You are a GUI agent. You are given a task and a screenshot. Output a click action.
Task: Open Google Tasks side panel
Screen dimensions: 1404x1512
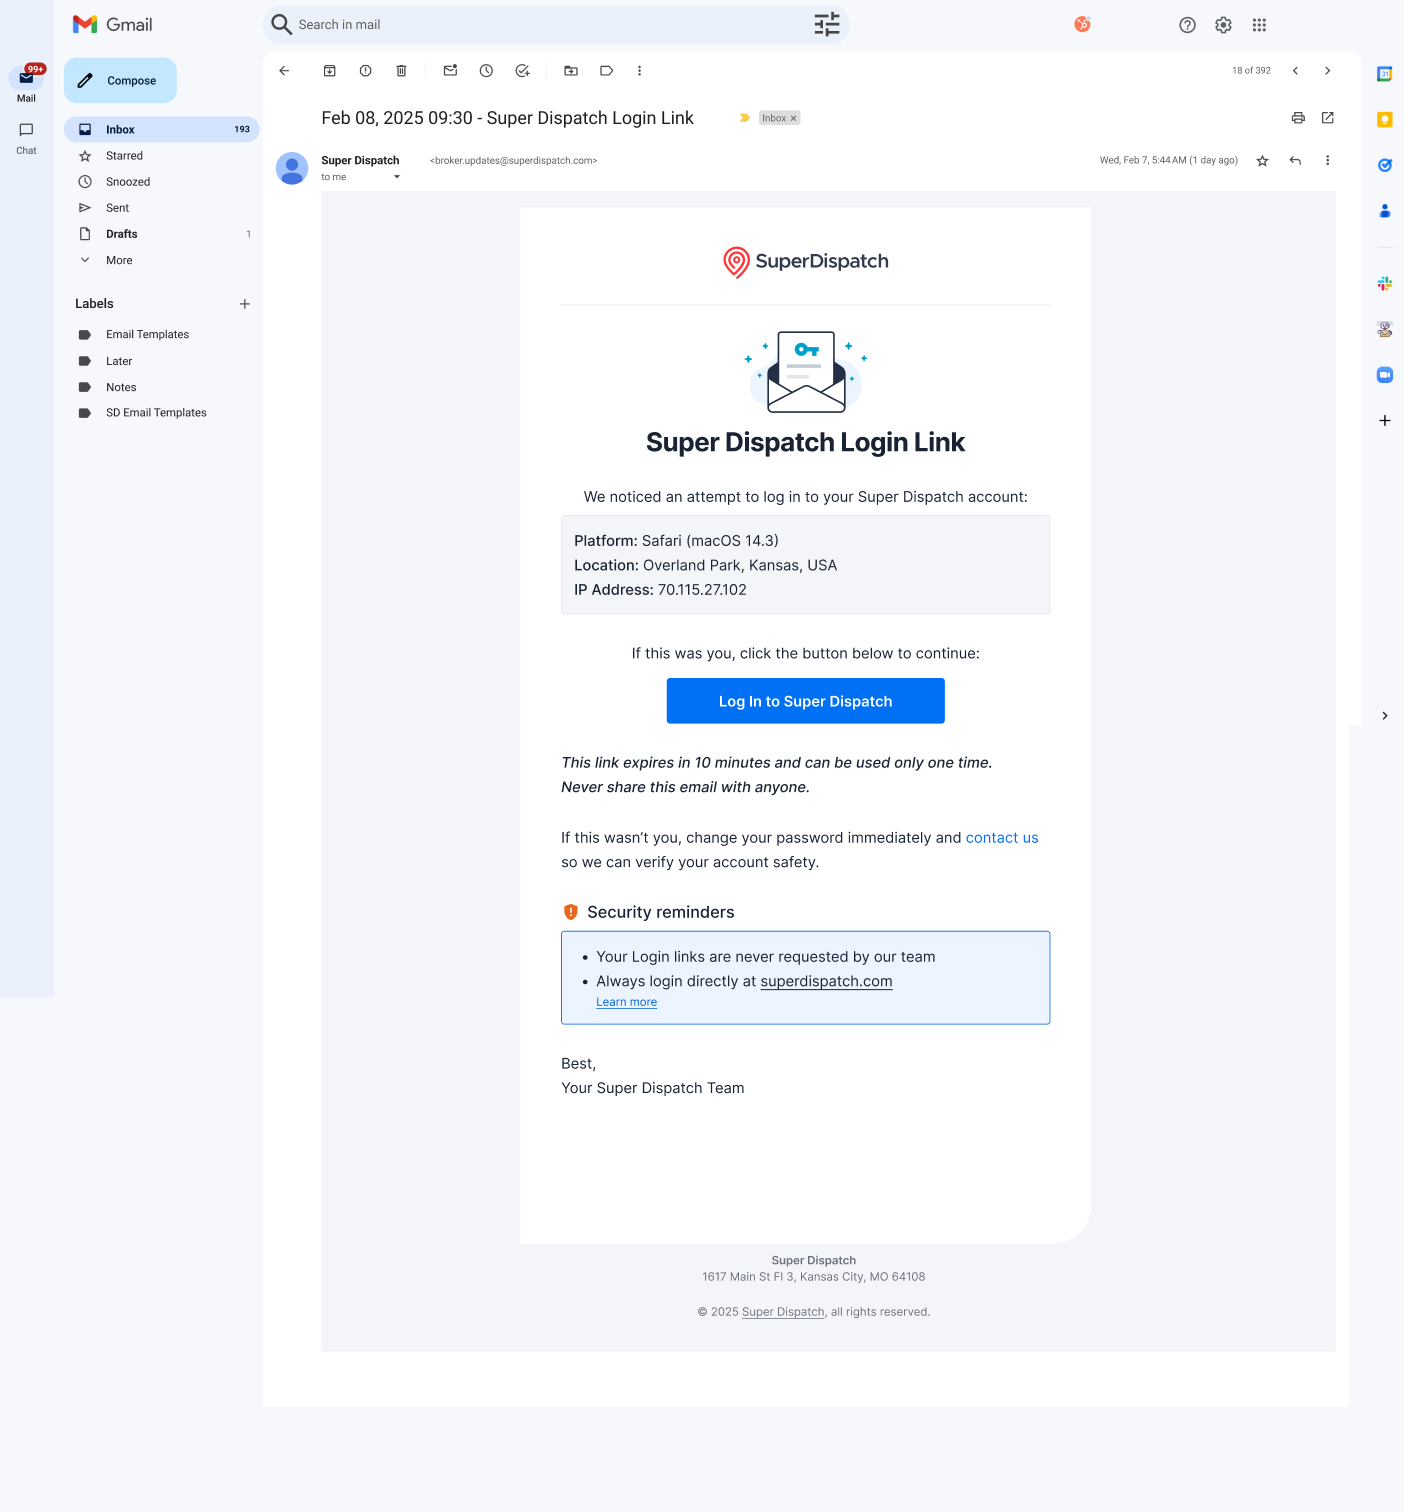click(1385, 166)
